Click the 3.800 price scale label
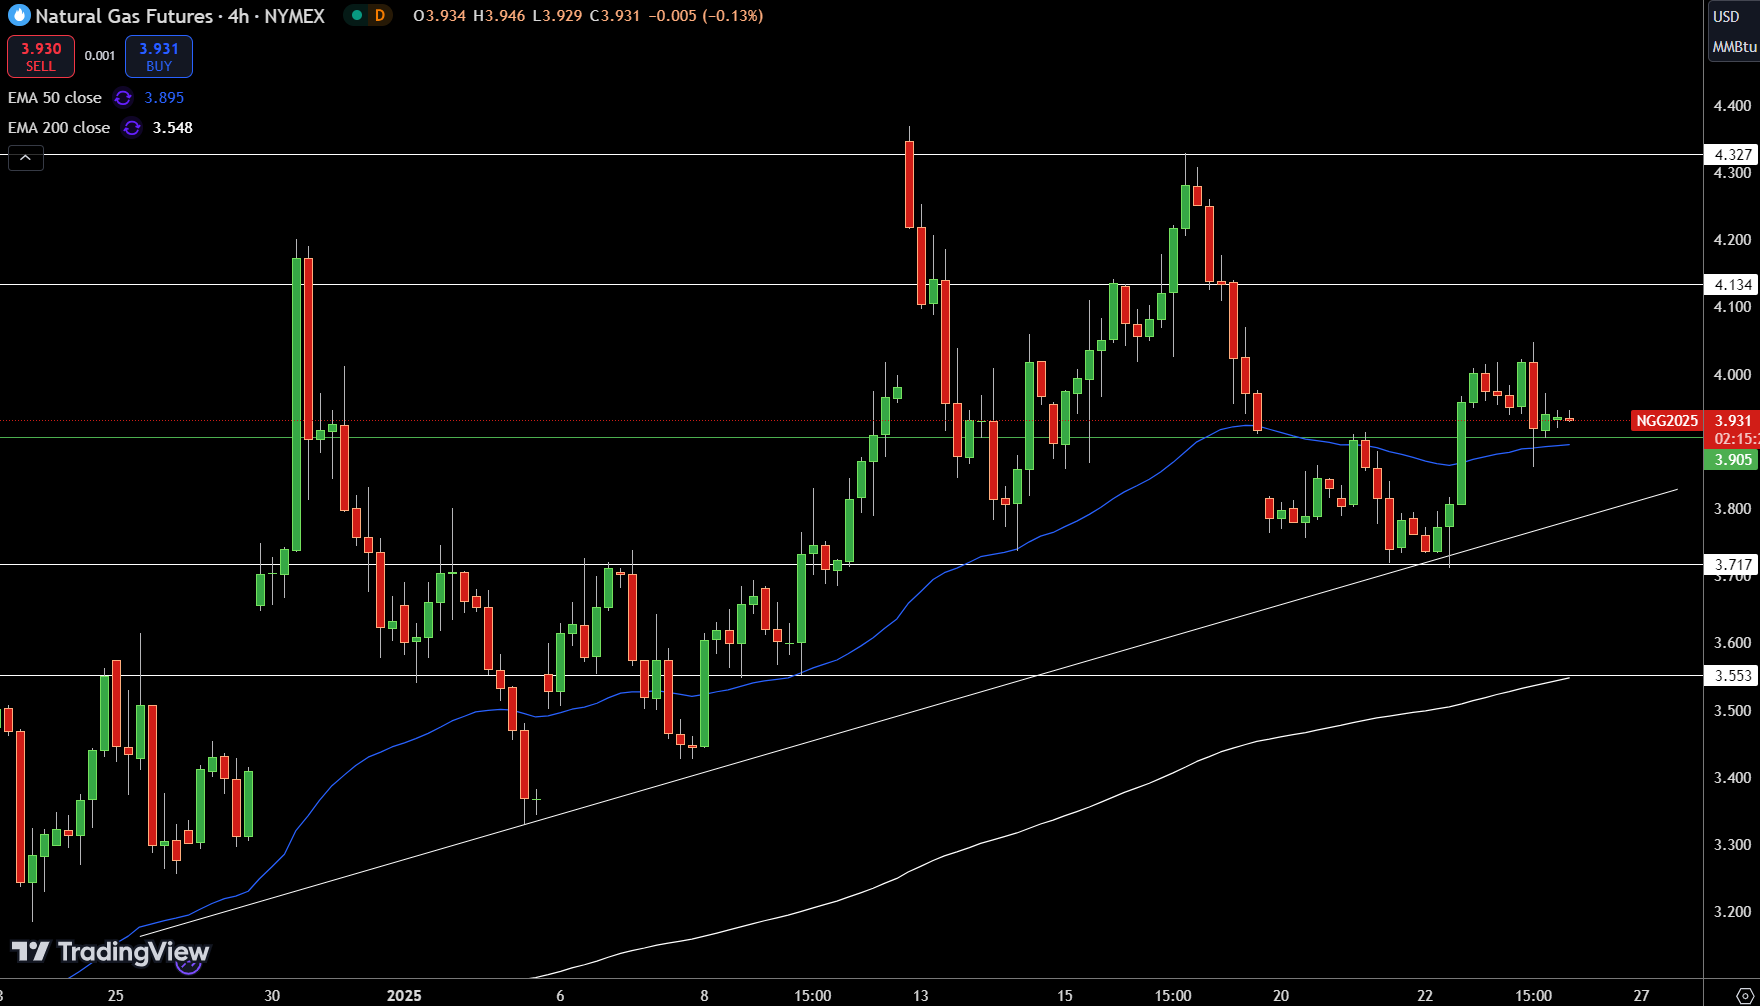 [1732, 509]
